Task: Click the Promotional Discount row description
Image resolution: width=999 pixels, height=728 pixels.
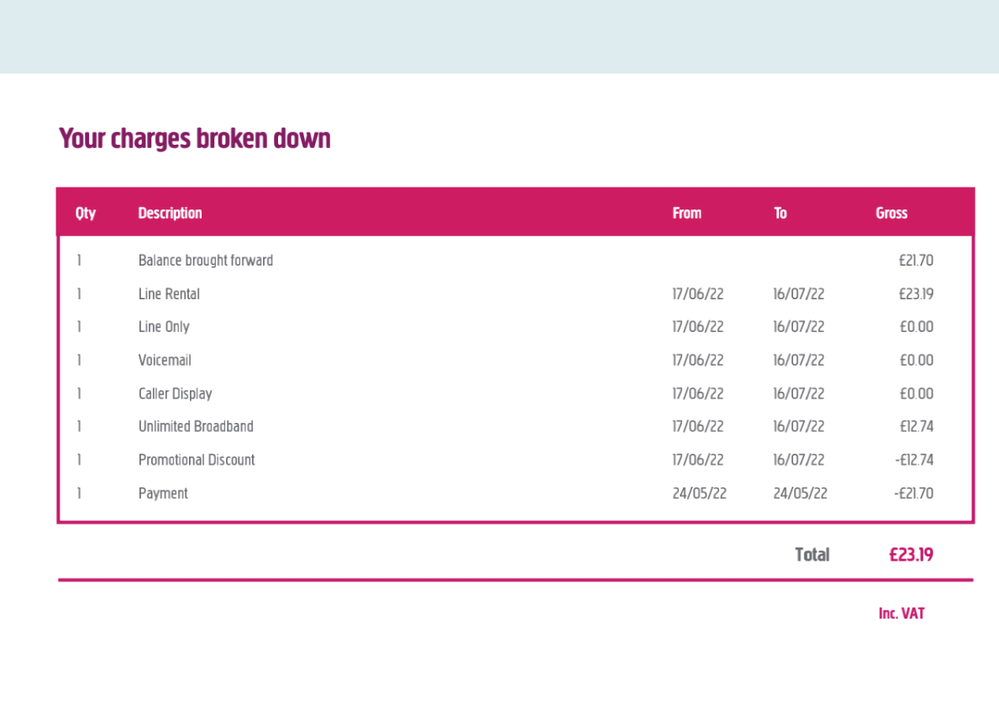Action: (x=197, y=460)
